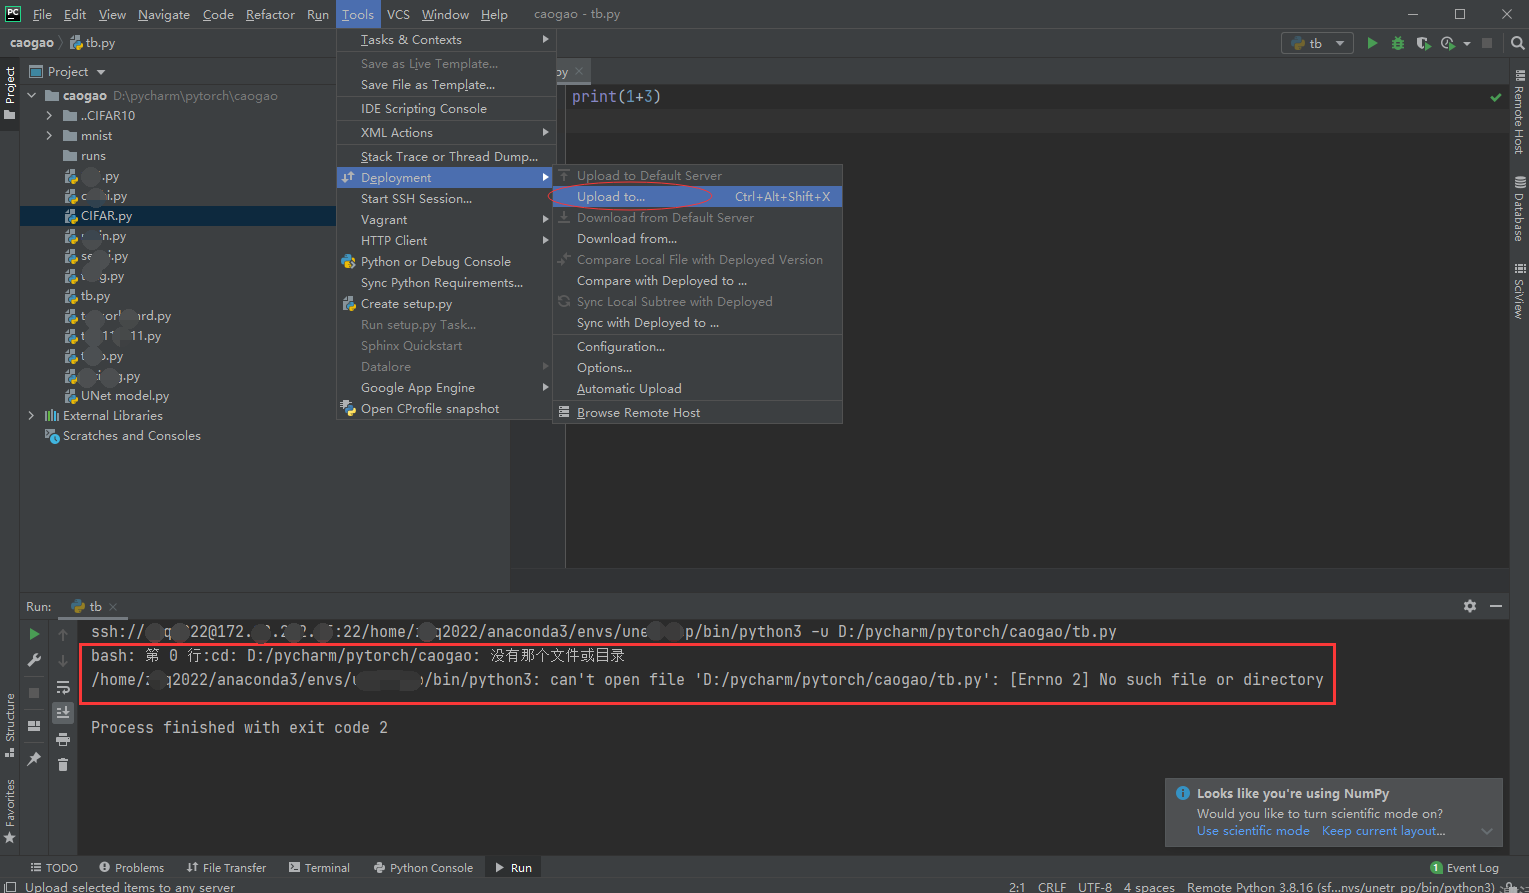The image size is (1529, 893).
Task: Toggle scroll-to-end in Run console
Action: [x=63, y=712]
